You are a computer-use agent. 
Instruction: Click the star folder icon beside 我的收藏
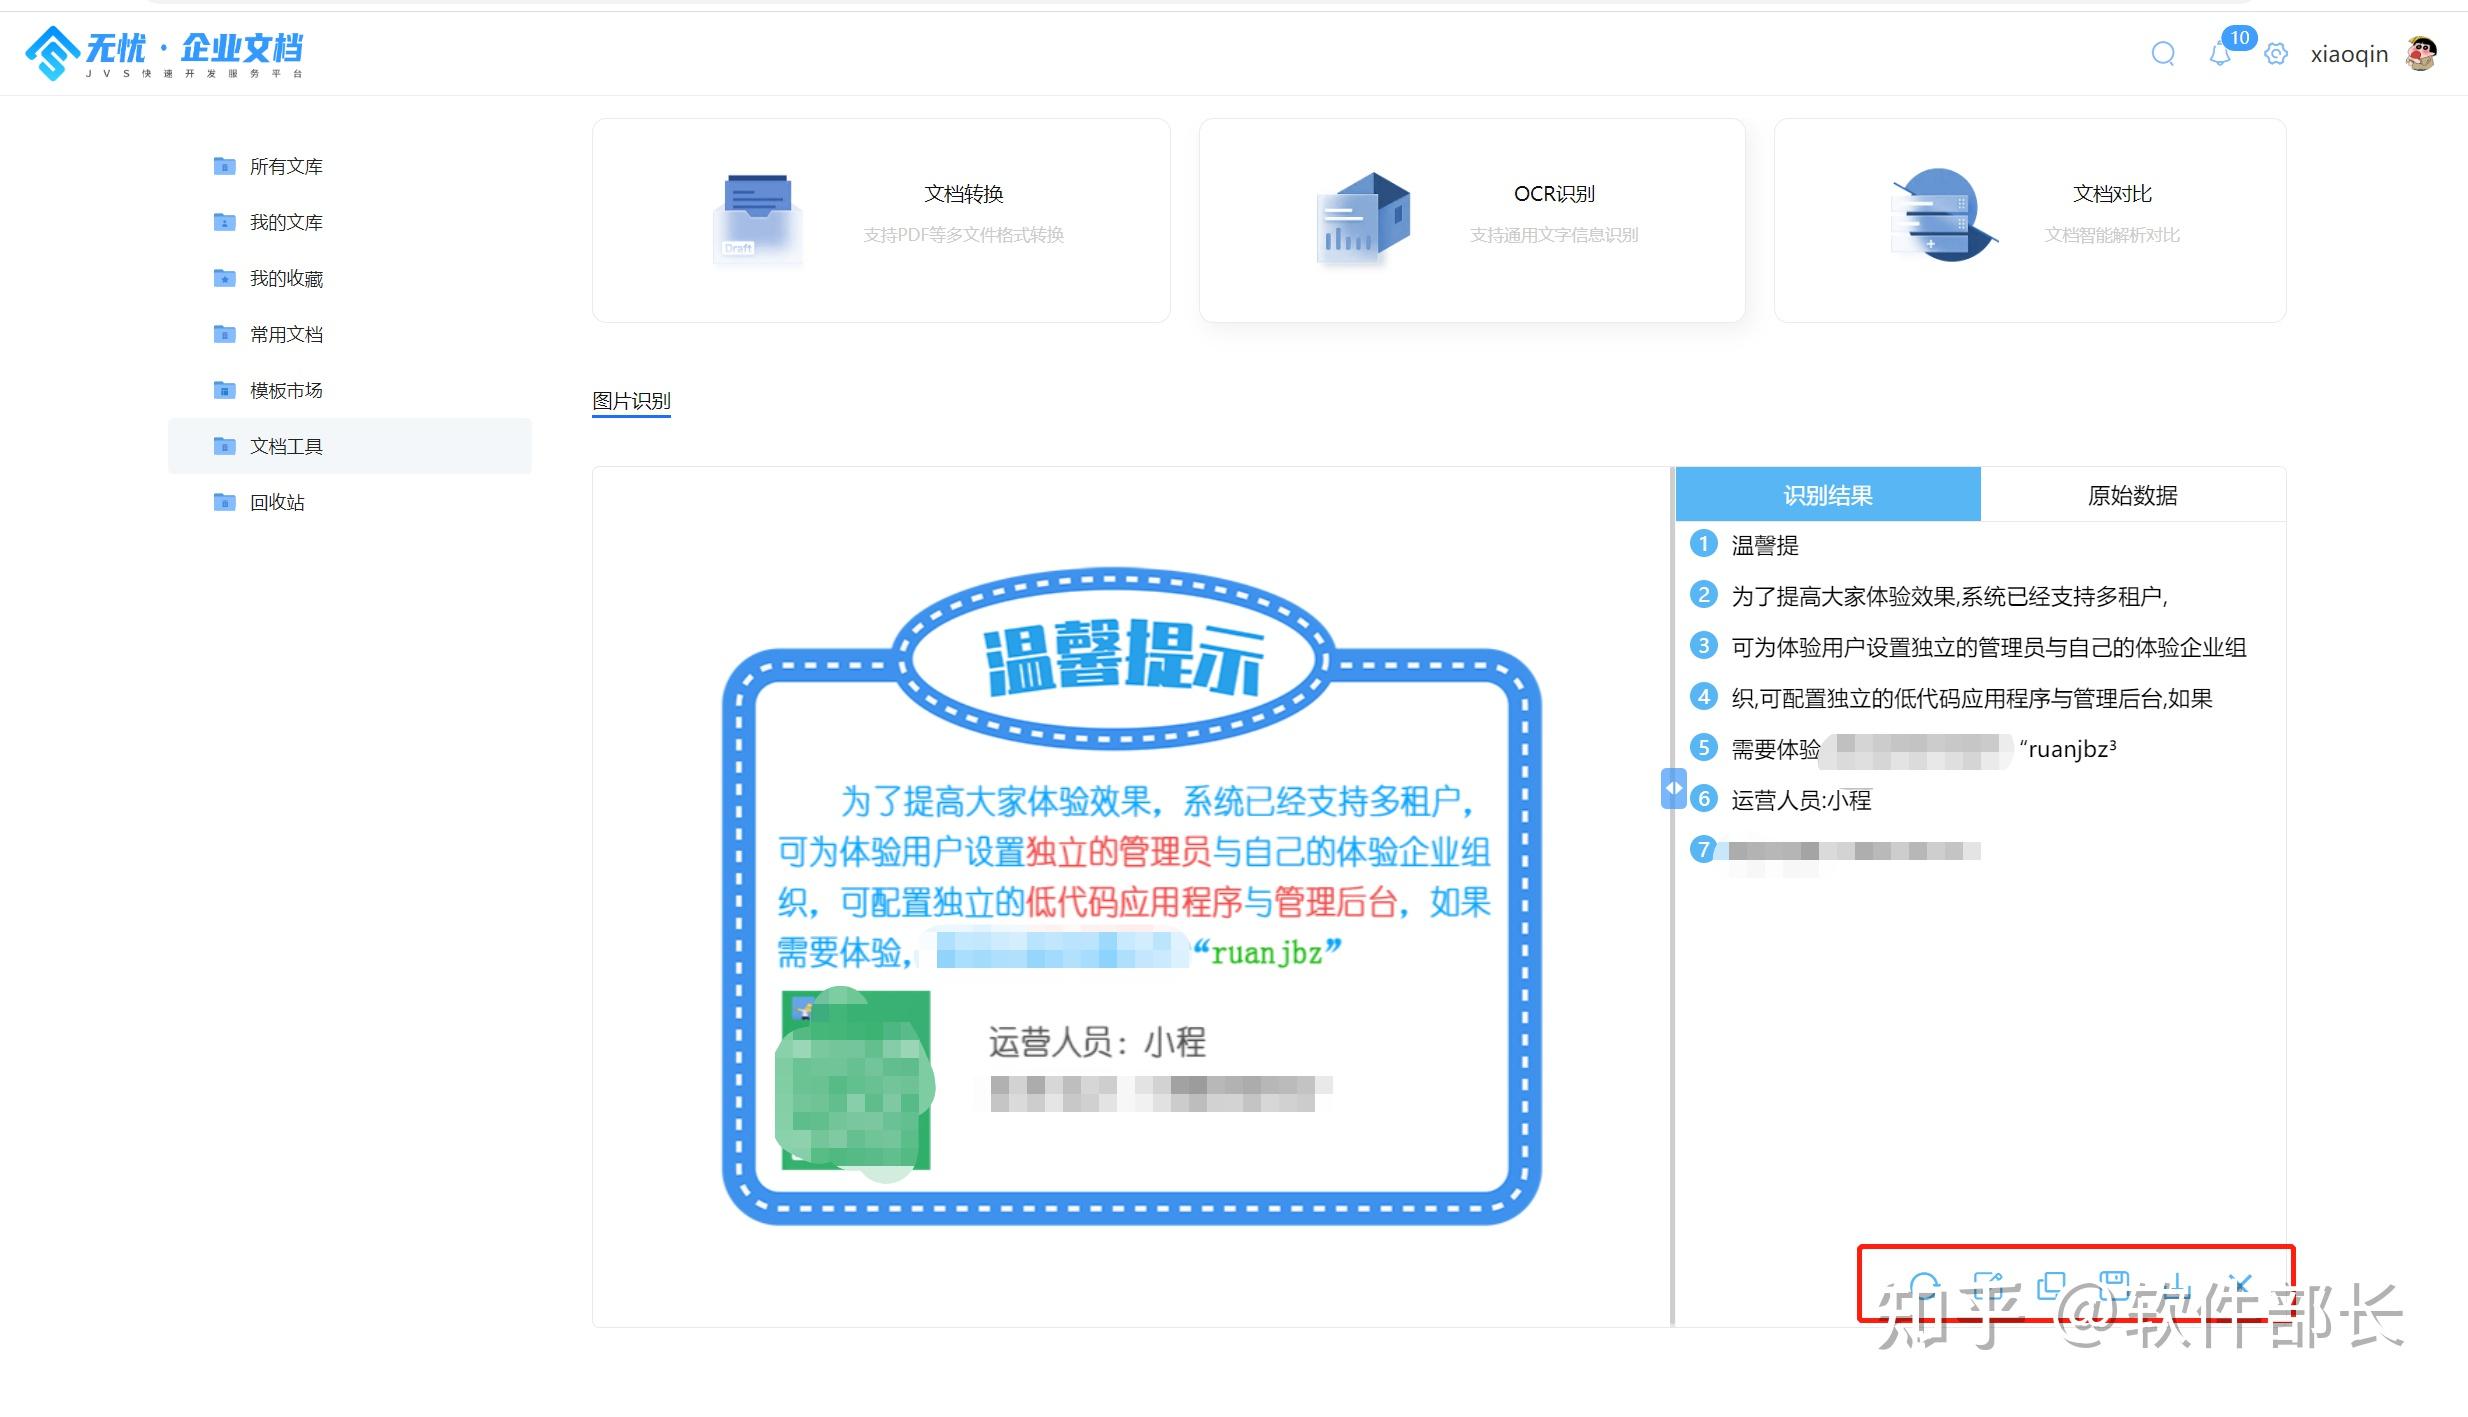coord(225,278)
